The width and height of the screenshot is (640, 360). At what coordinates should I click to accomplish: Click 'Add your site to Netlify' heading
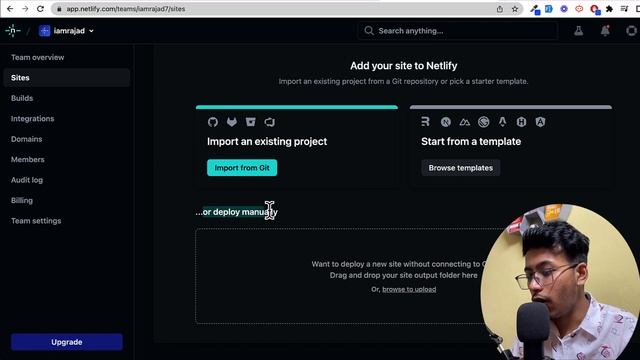(x=404, y=66)
